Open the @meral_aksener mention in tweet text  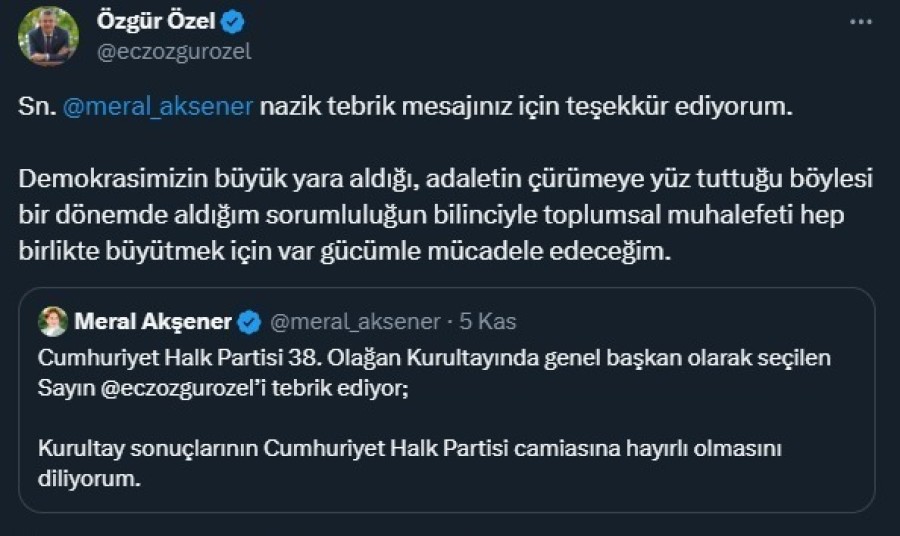tap(158, 108)
